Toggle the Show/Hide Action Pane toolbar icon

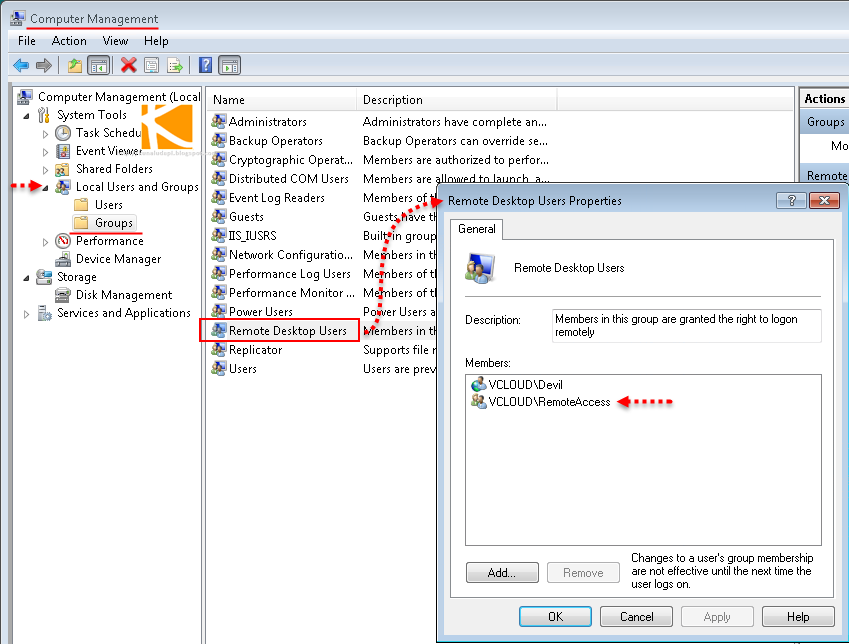[x=231, y=66]
